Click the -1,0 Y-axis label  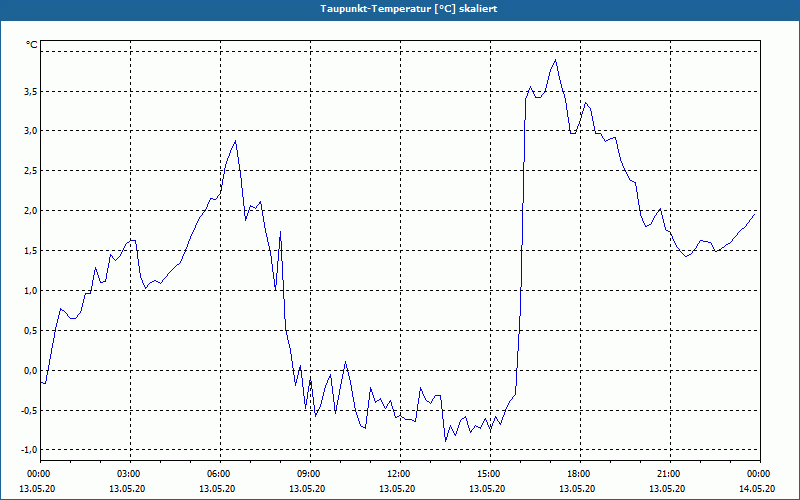click(x=29, y=449)
